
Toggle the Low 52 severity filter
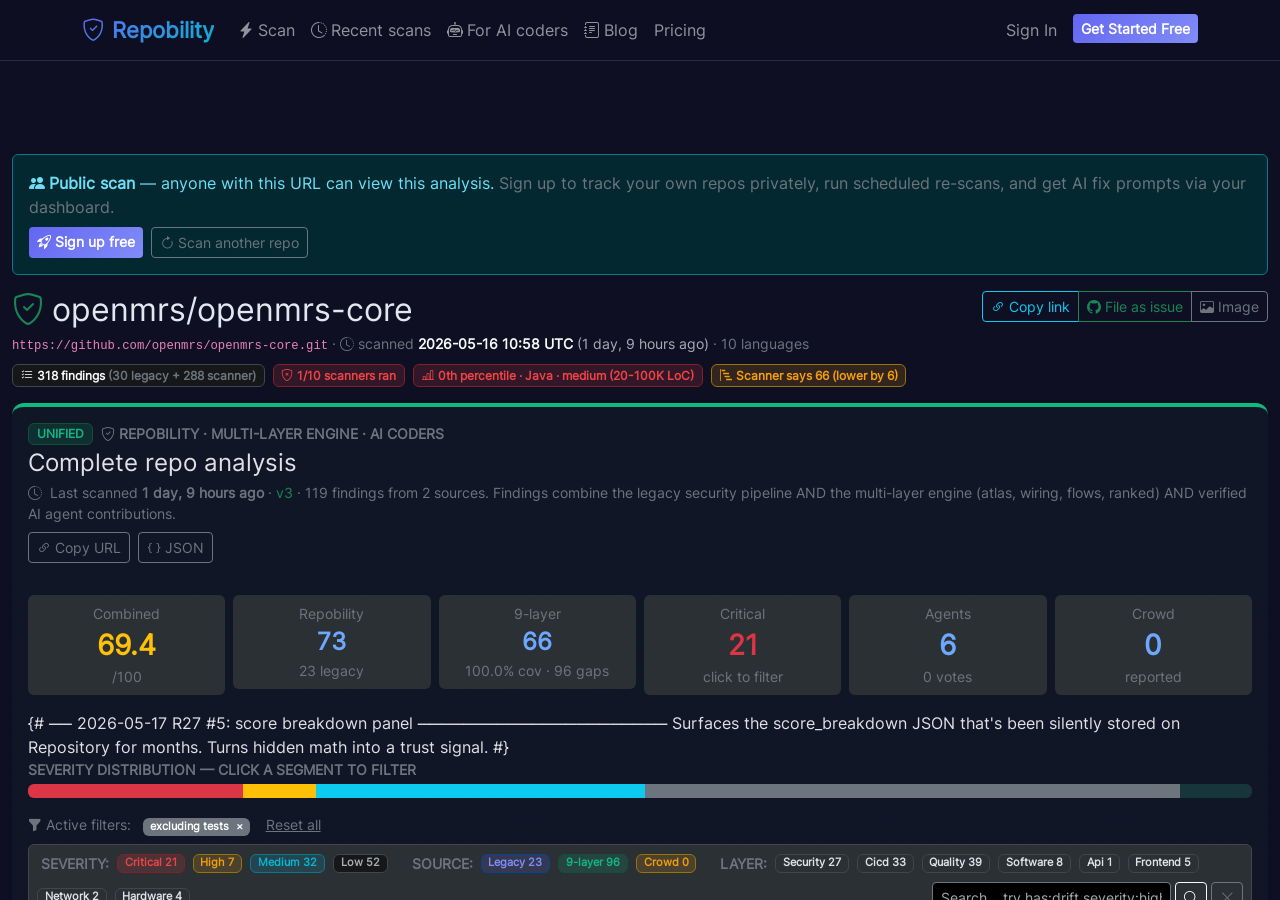click(360, 862)
